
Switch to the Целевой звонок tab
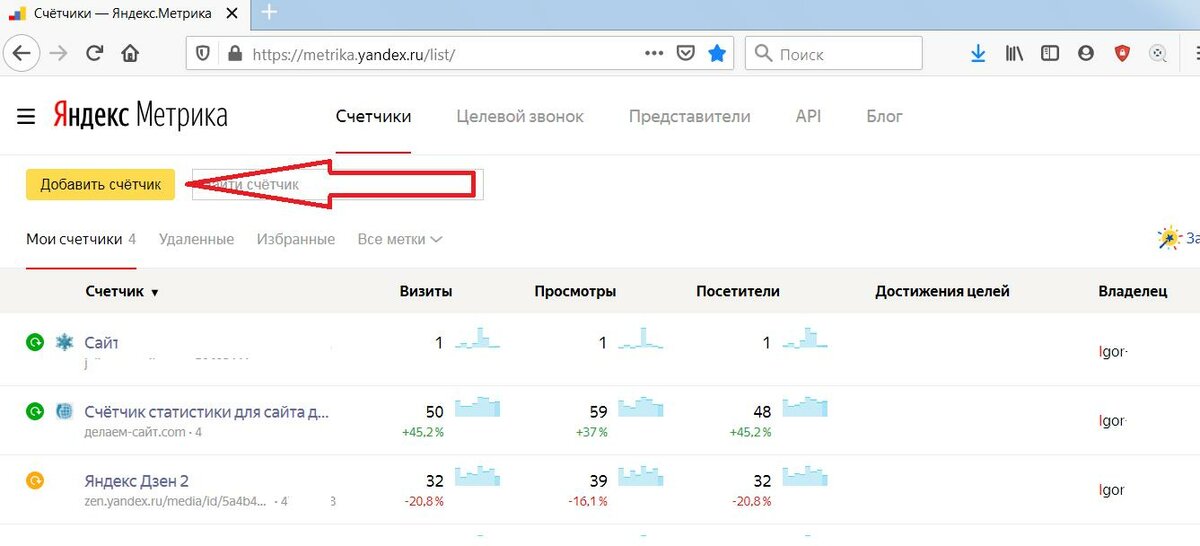click(x=519, y=117)
